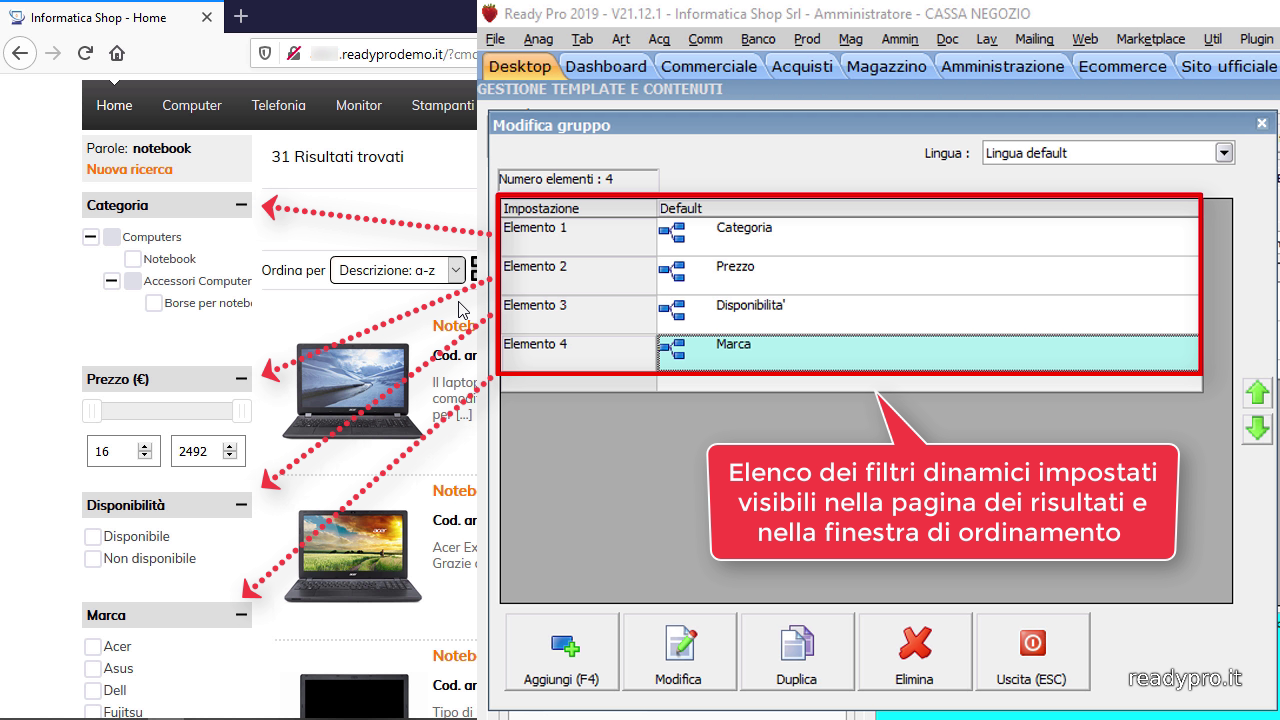This screenshot has width=1280, height=720.
Task: Switch to the Dashboard tab
Action: [x=606, y=66]
